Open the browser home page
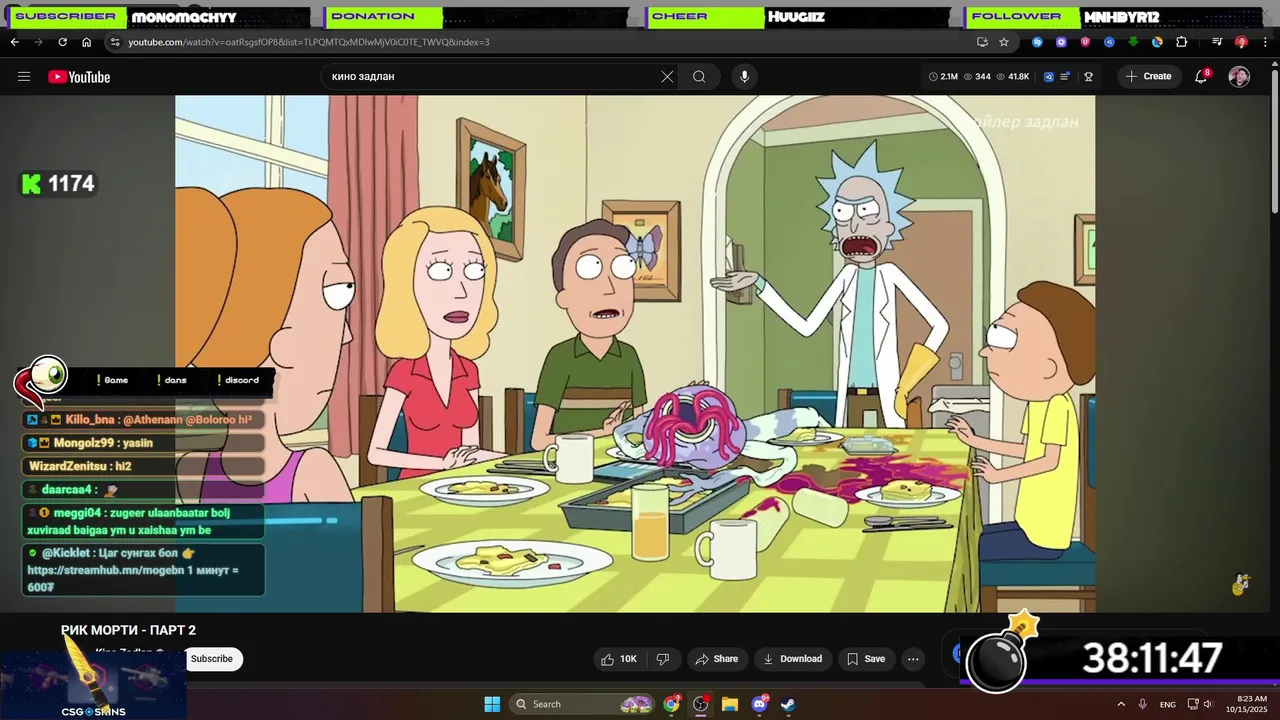 (86, 42)
